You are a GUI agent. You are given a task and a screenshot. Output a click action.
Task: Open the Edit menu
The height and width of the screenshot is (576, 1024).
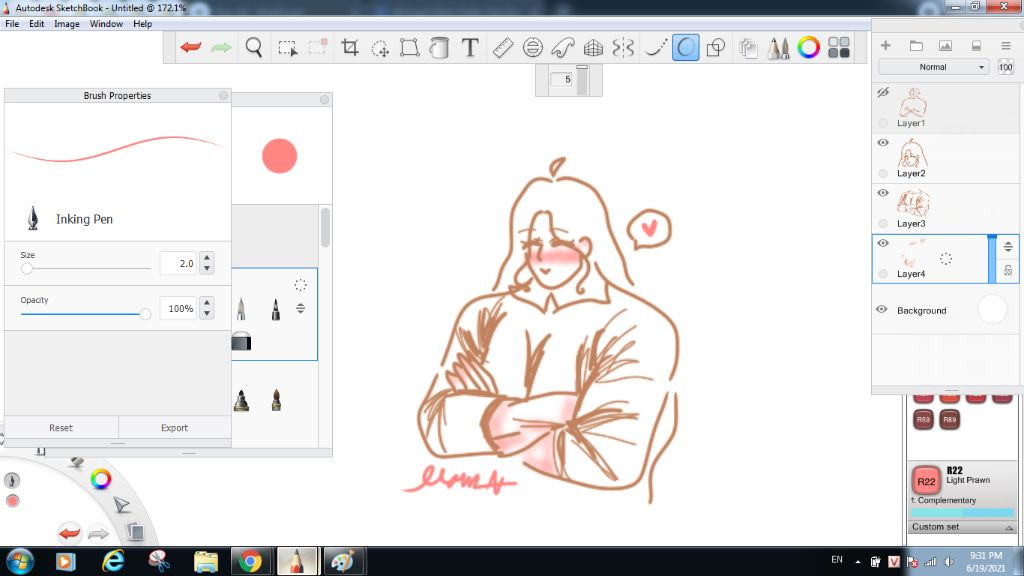(x=37, y=24)
